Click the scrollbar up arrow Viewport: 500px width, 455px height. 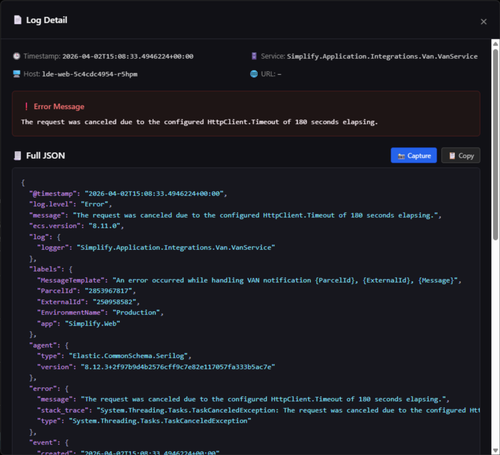tap(495, 43)
